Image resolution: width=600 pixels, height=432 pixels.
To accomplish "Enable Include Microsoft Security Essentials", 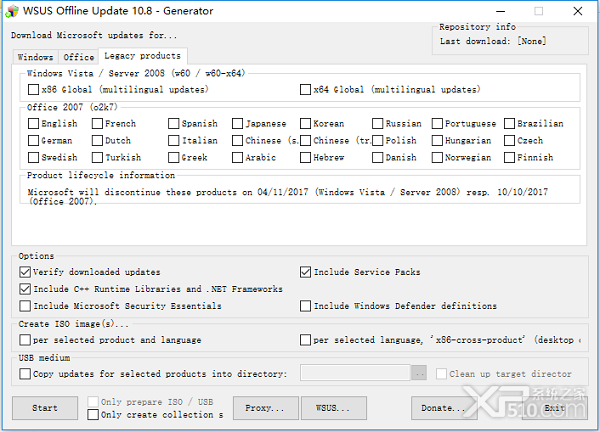I will coord(25,306).
